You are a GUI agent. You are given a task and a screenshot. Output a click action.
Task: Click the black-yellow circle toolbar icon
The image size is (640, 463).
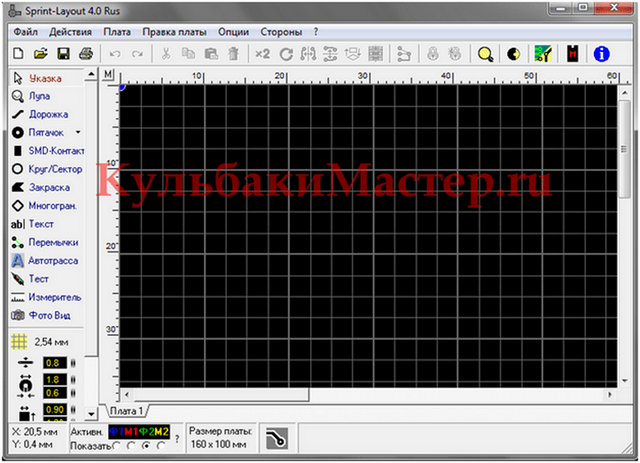tap(513, 53)
